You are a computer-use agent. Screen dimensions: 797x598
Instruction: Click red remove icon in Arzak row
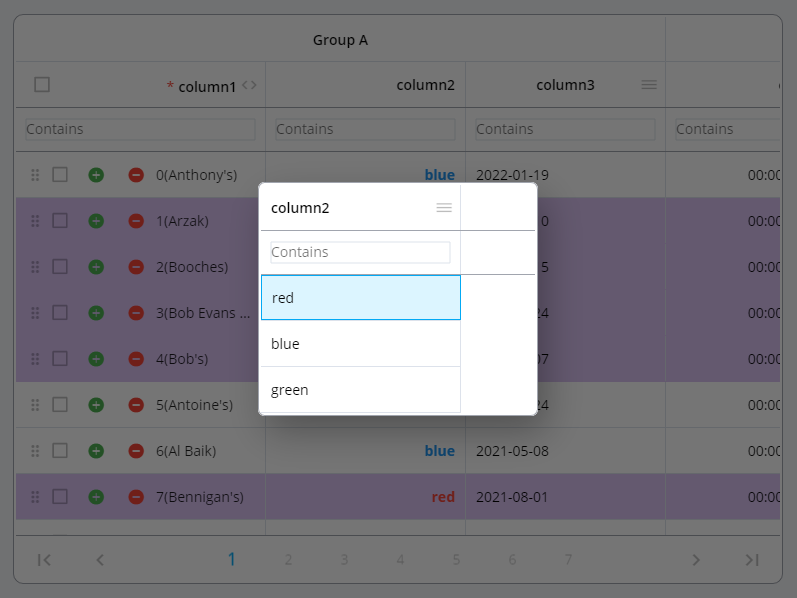point(136,221)
